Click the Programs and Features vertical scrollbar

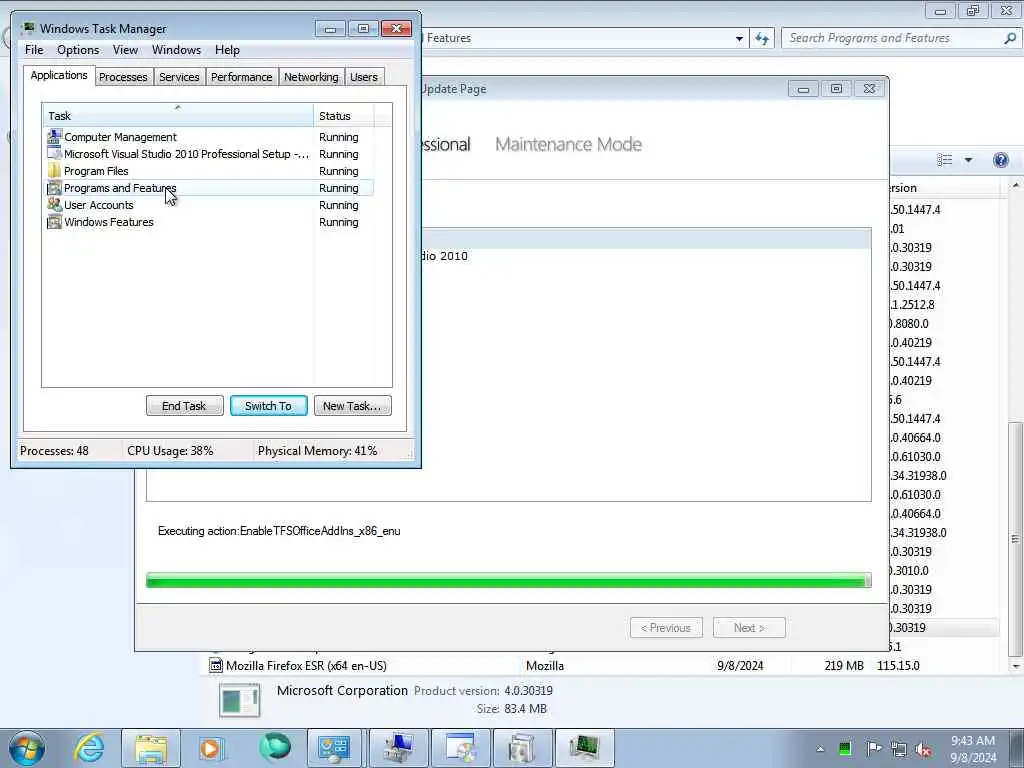click(x=1015, y=539)
